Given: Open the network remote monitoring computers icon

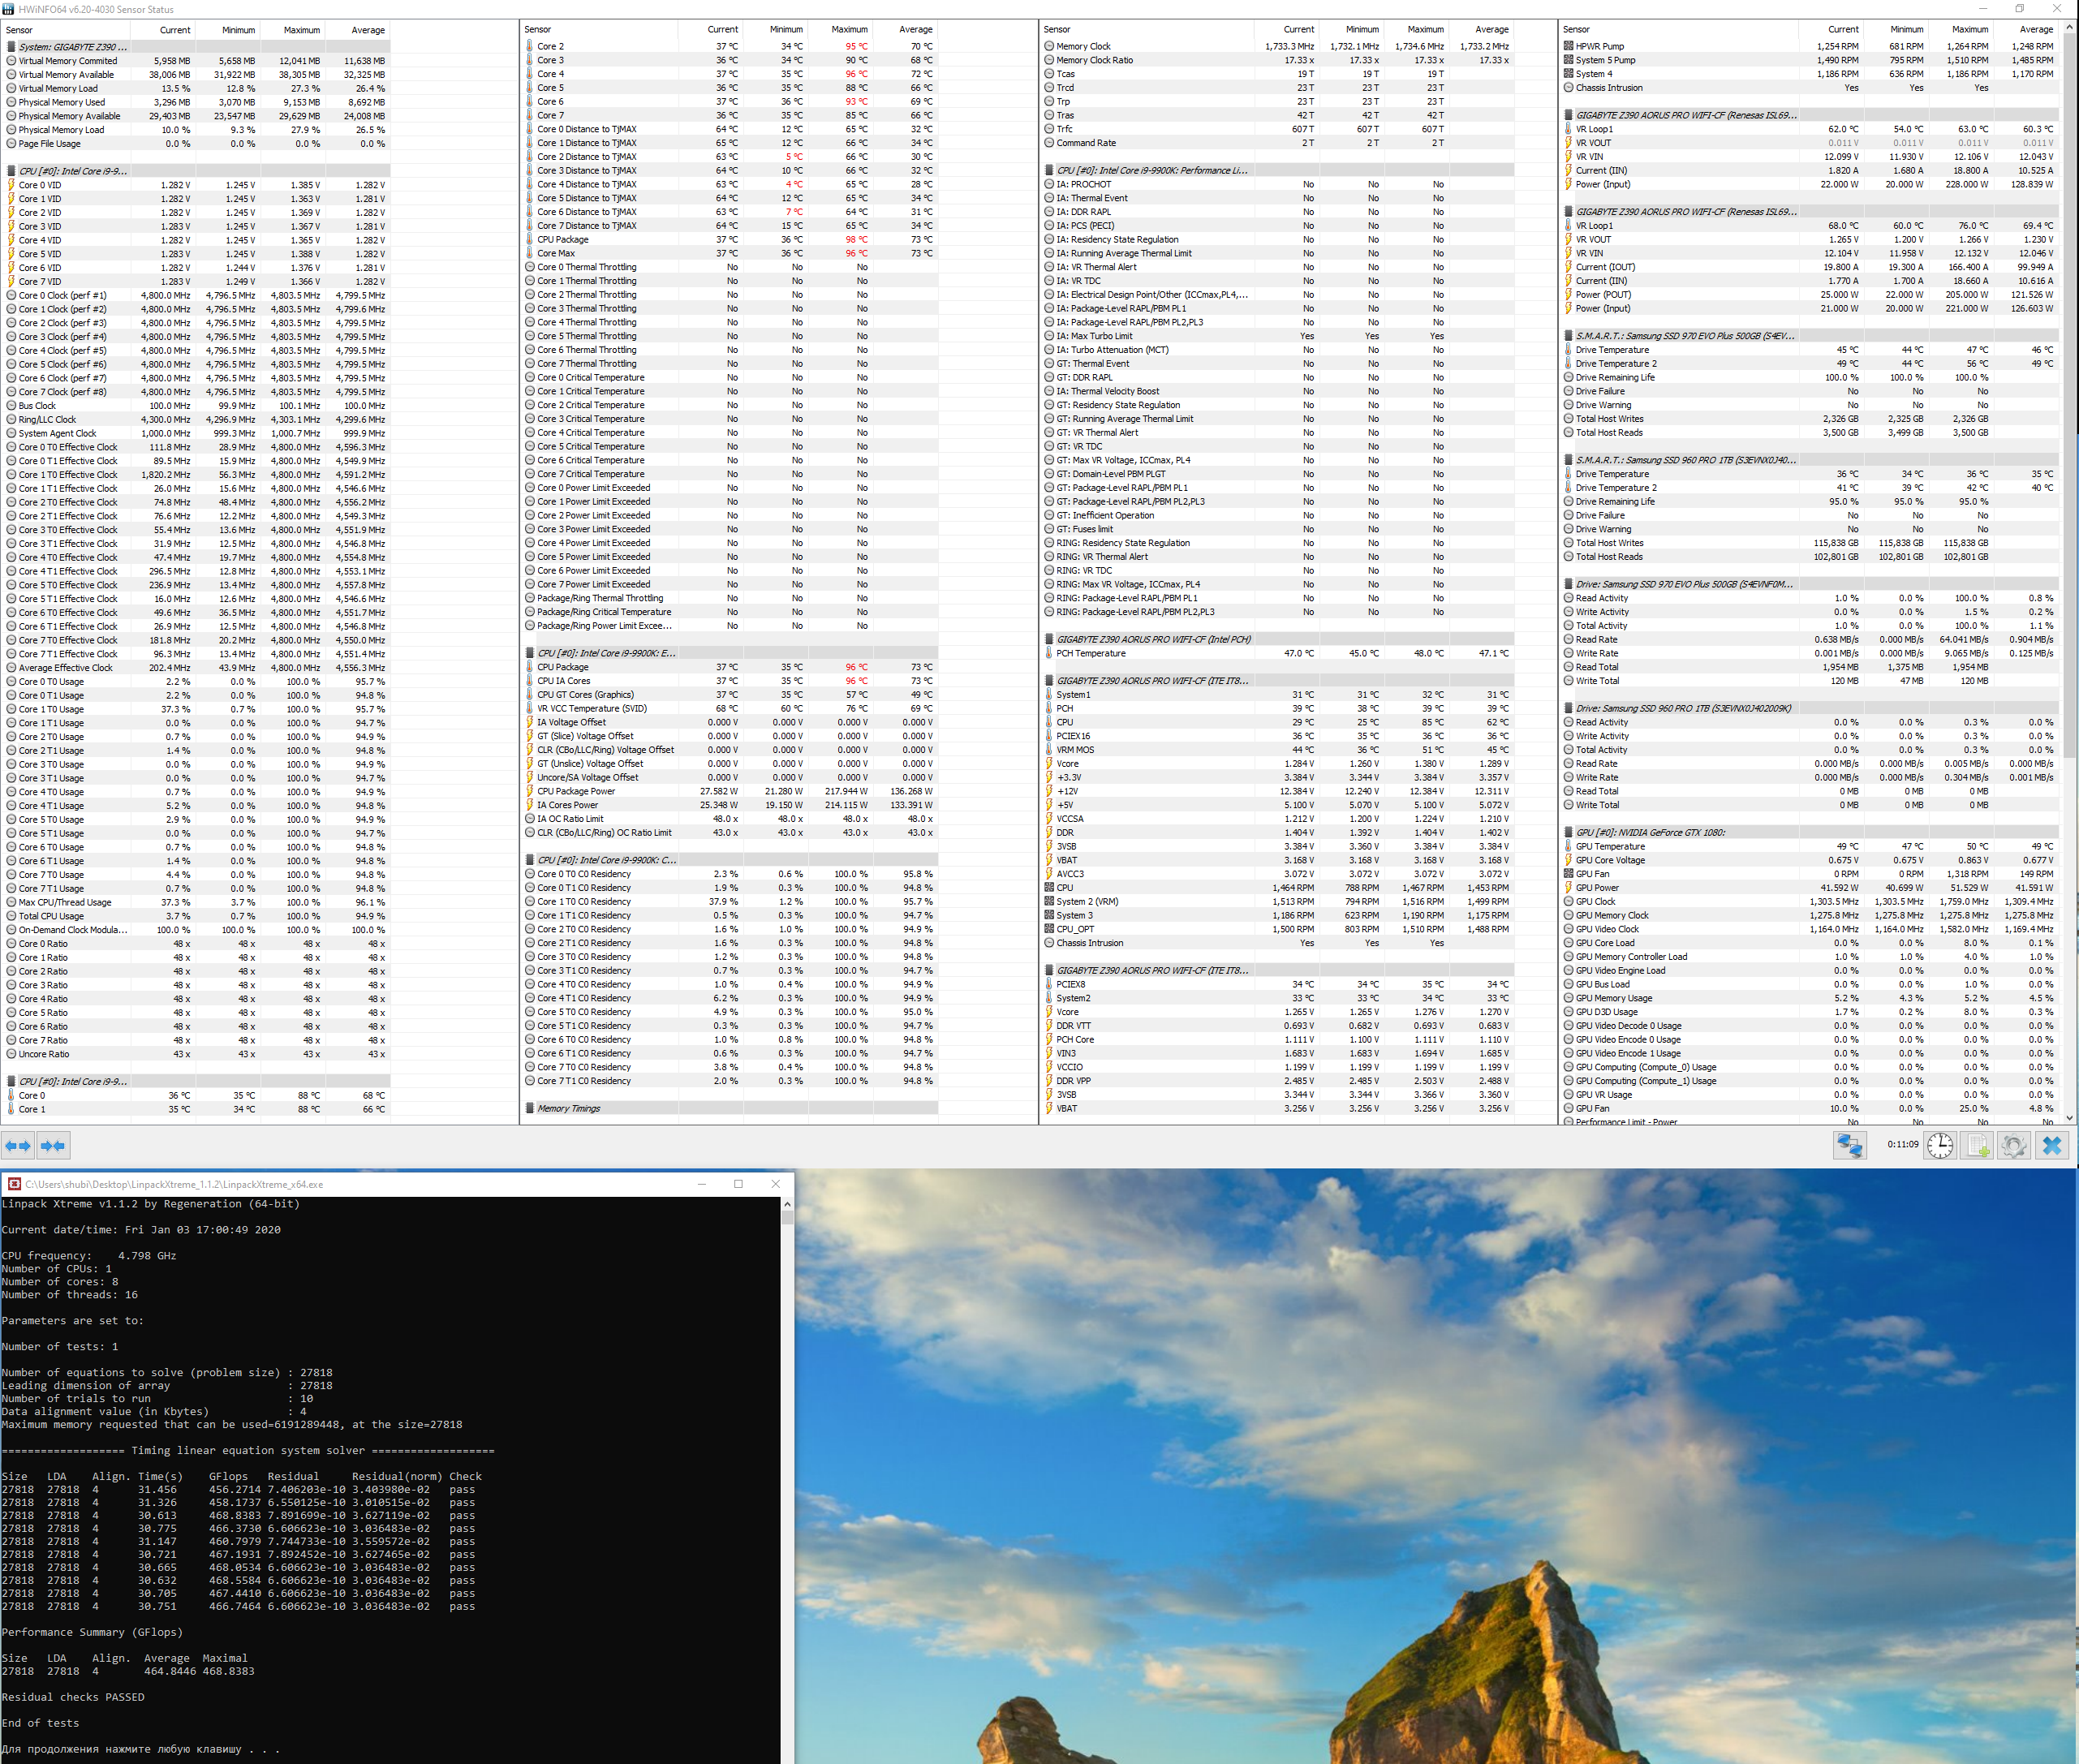Looking at the screenshot, I should tap(1849, 1146).
